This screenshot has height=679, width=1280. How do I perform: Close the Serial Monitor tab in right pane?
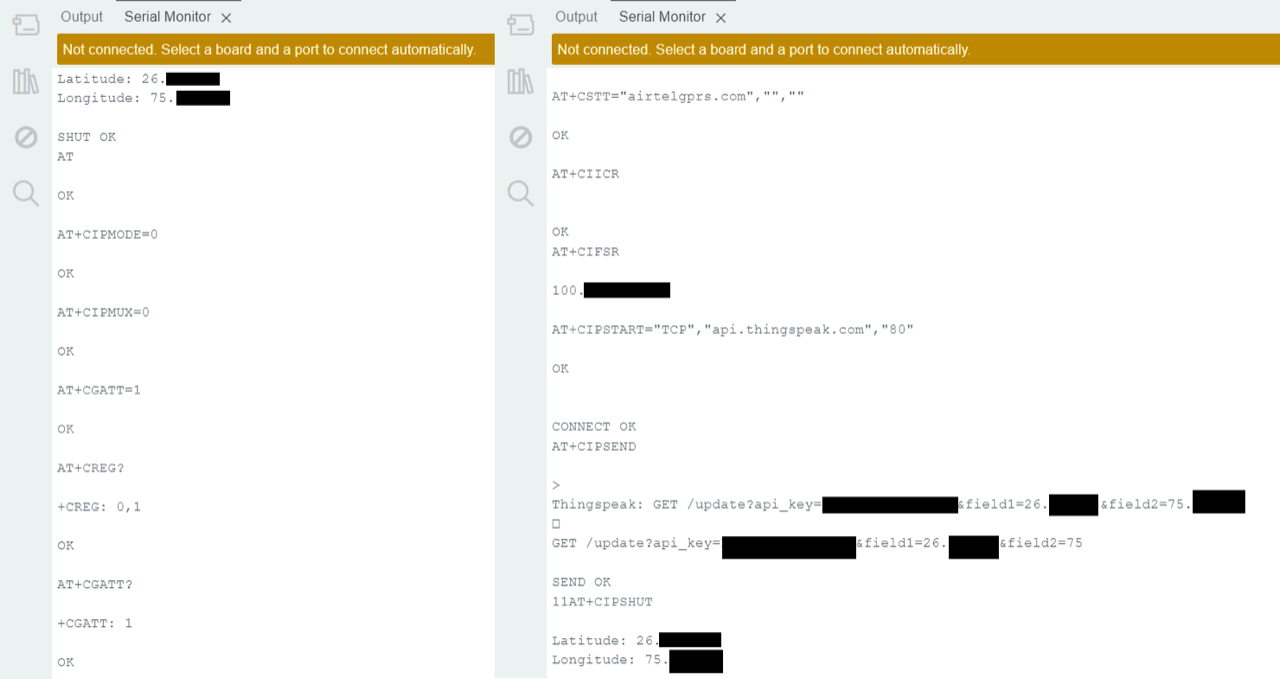point(721,18)
